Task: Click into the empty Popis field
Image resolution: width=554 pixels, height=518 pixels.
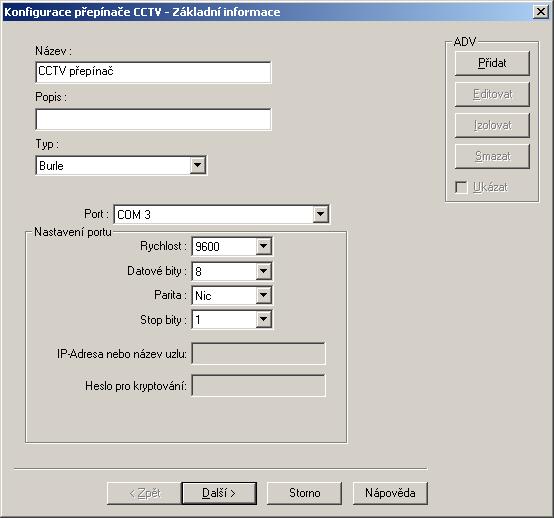Action: pos(153,119)
